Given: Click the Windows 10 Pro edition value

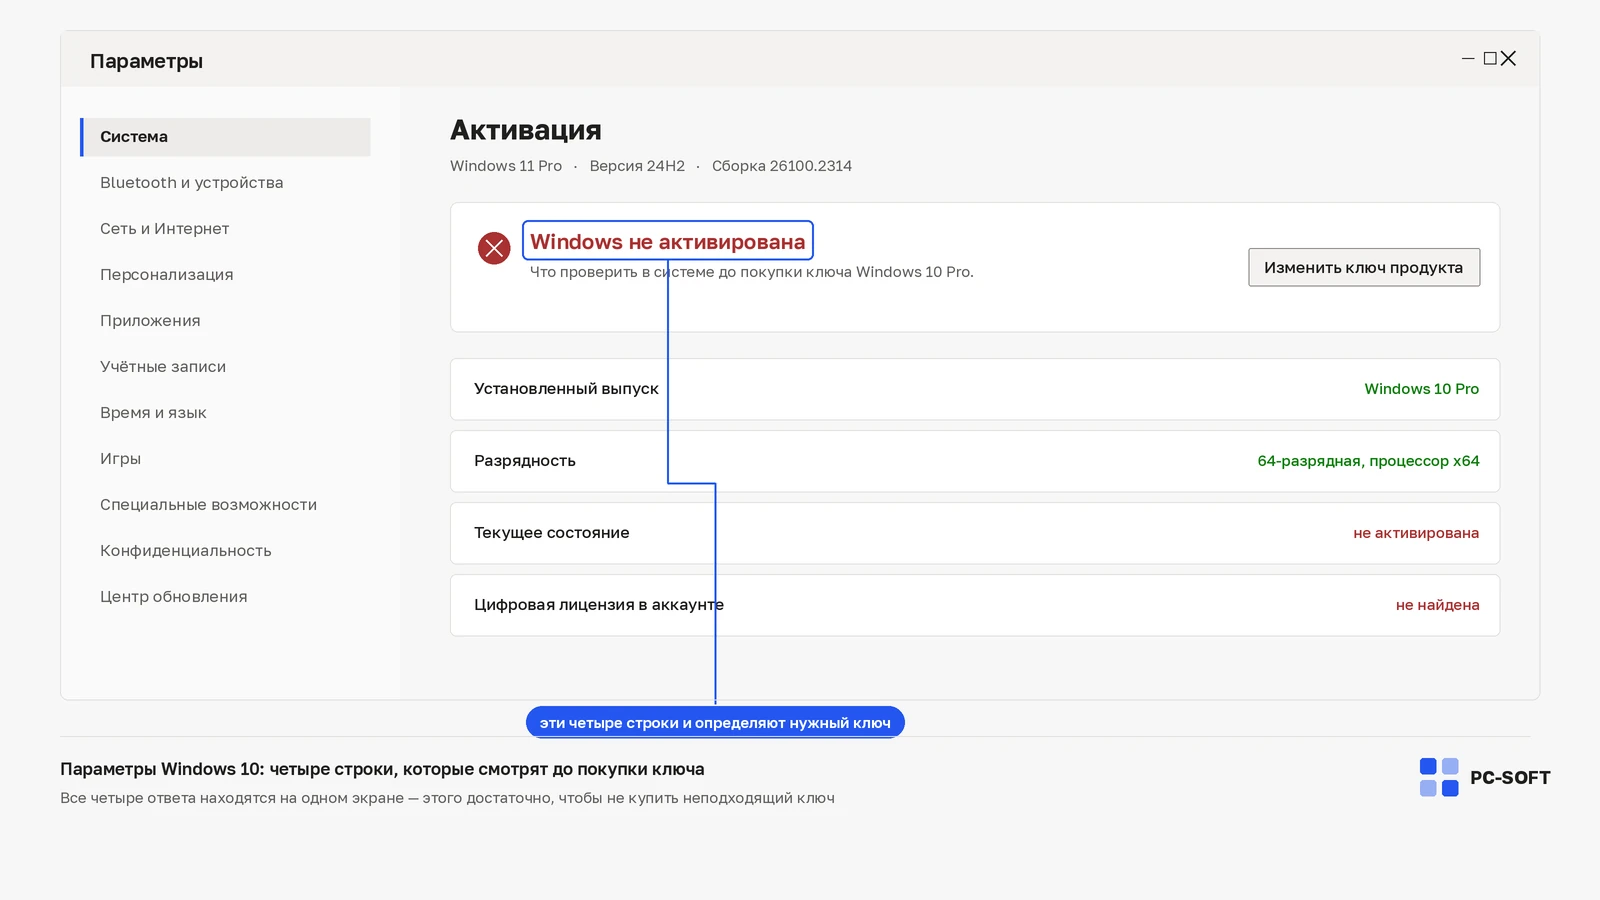Looking at the screenshot, I should (1421, 389).
